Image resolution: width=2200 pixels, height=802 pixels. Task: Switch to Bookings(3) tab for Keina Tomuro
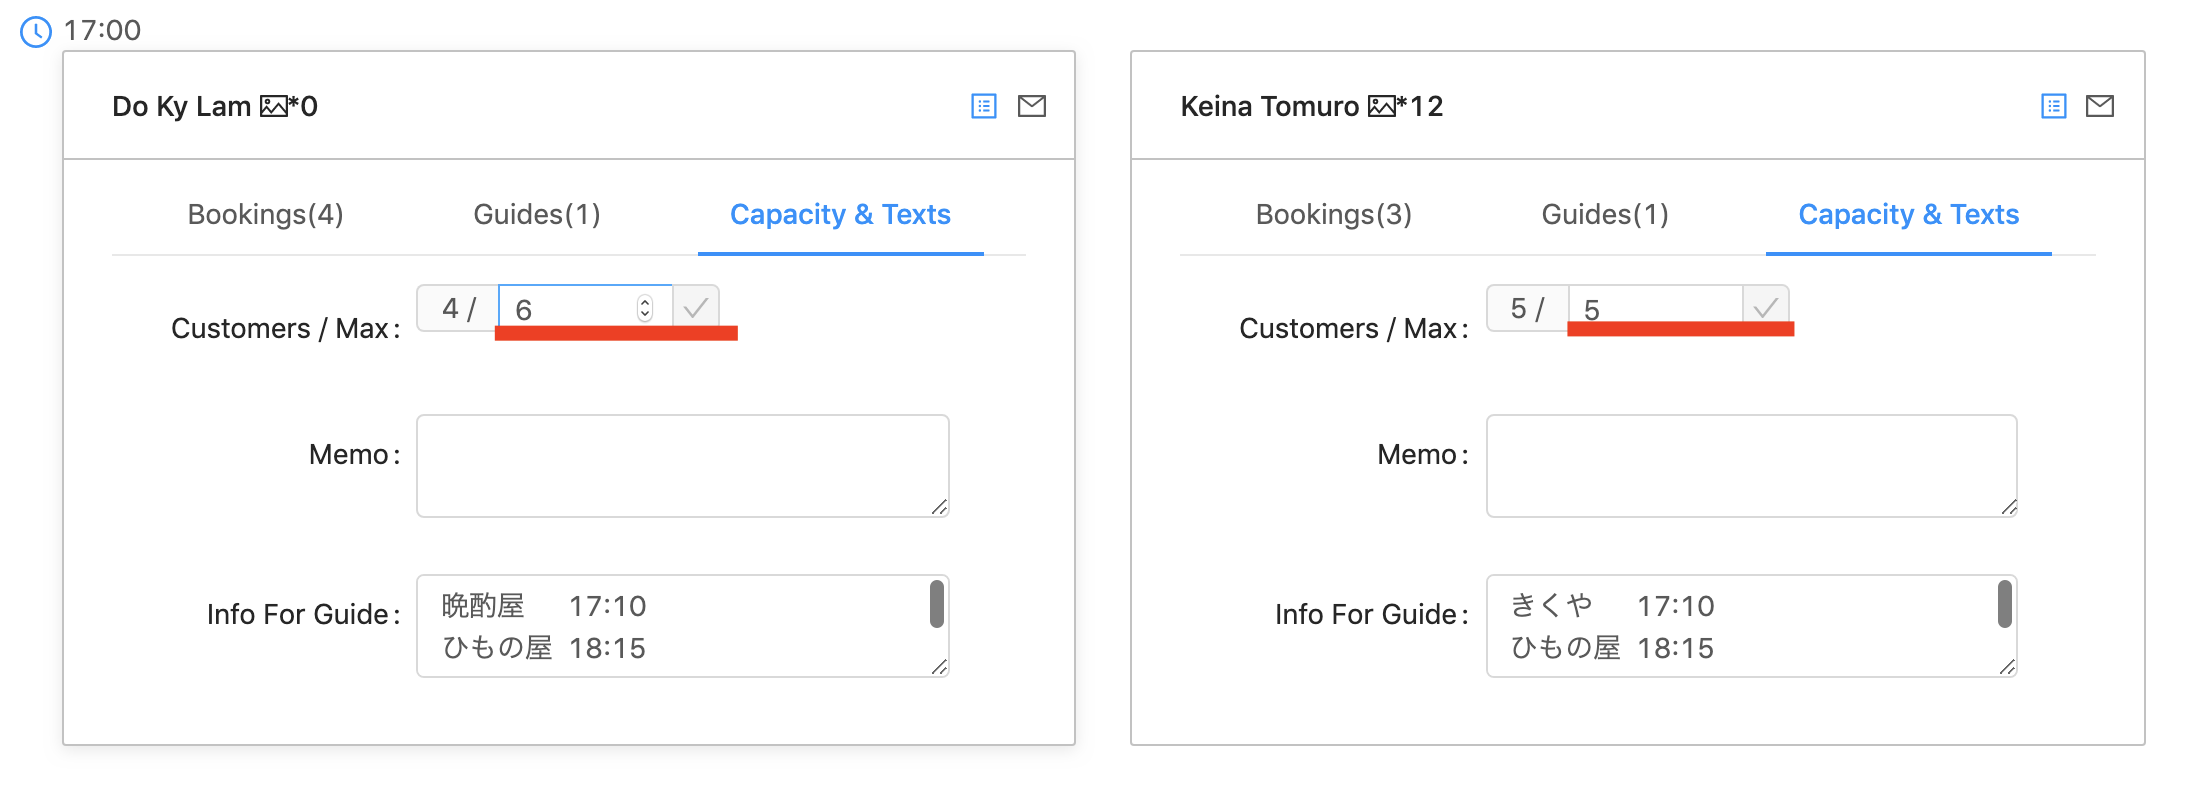point(1333,214)
